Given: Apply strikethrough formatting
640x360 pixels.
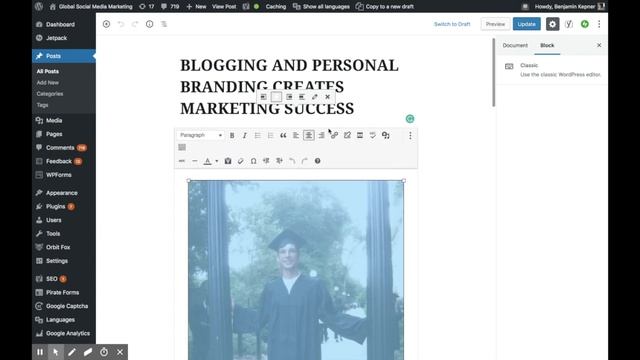Looking at the screenshot, I should [x=182, y=161].
